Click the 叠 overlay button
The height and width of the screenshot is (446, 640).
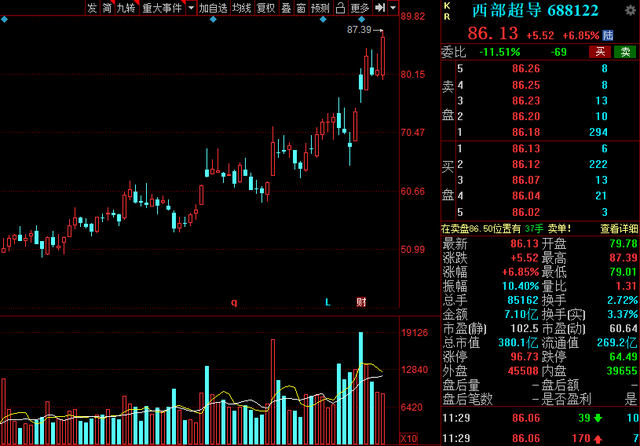286,8
